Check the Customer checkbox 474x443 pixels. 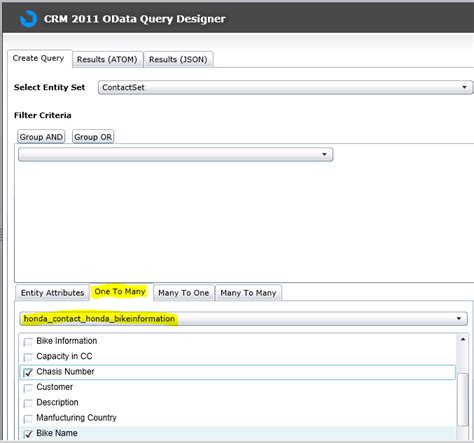point(28,388)
